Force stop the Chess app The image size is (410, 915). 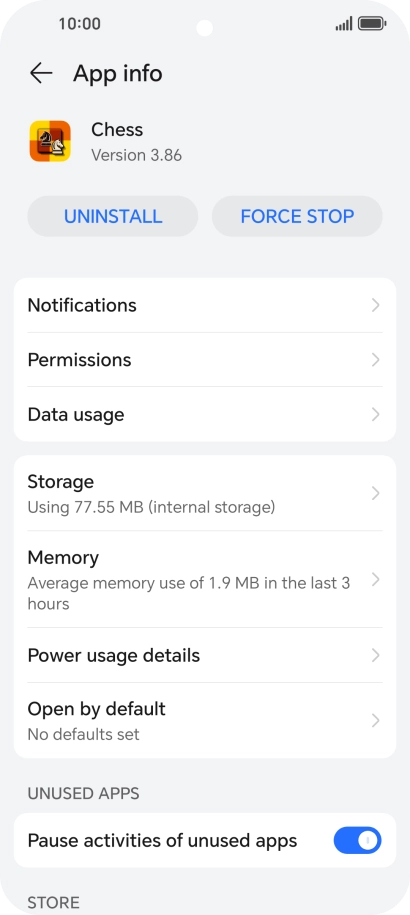point(297,216)
